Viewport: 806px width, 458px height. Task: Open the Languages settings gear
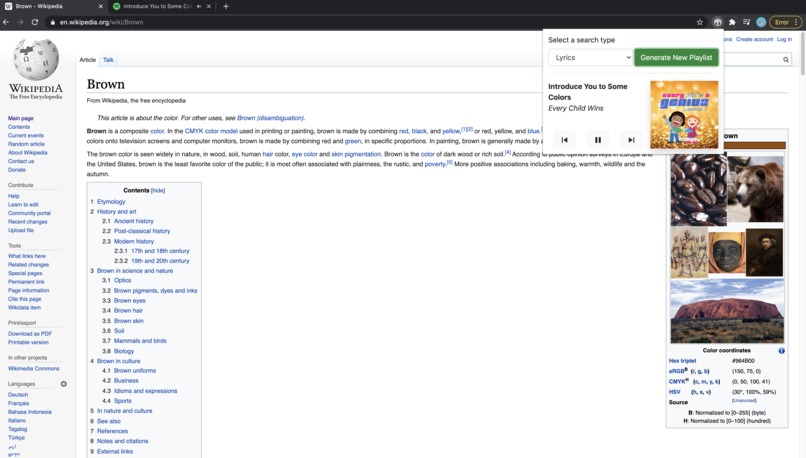coord(64,383)
